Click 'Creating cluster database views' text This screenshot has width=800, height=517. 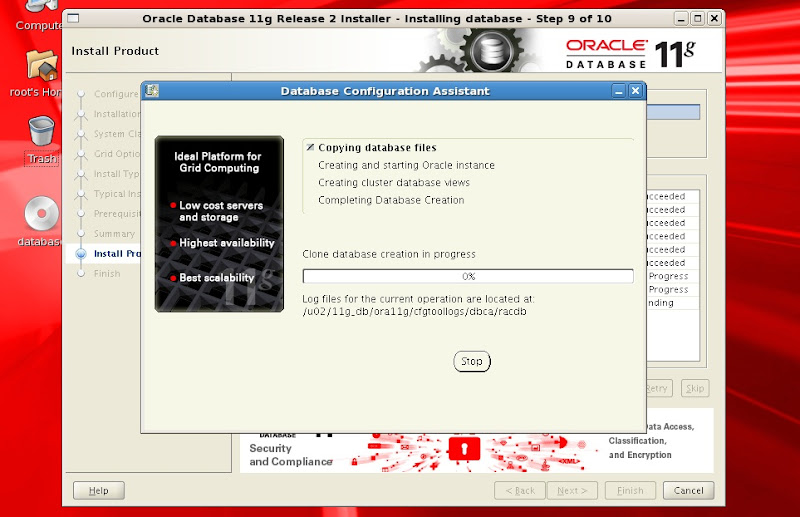(394, 183)
